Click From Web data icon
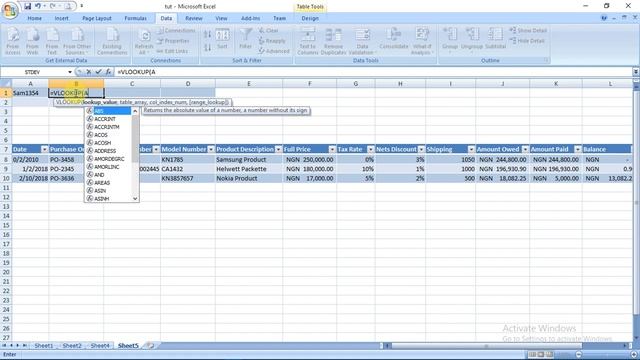Viewport: 640px width, 360px height. (x=32, y=41)
